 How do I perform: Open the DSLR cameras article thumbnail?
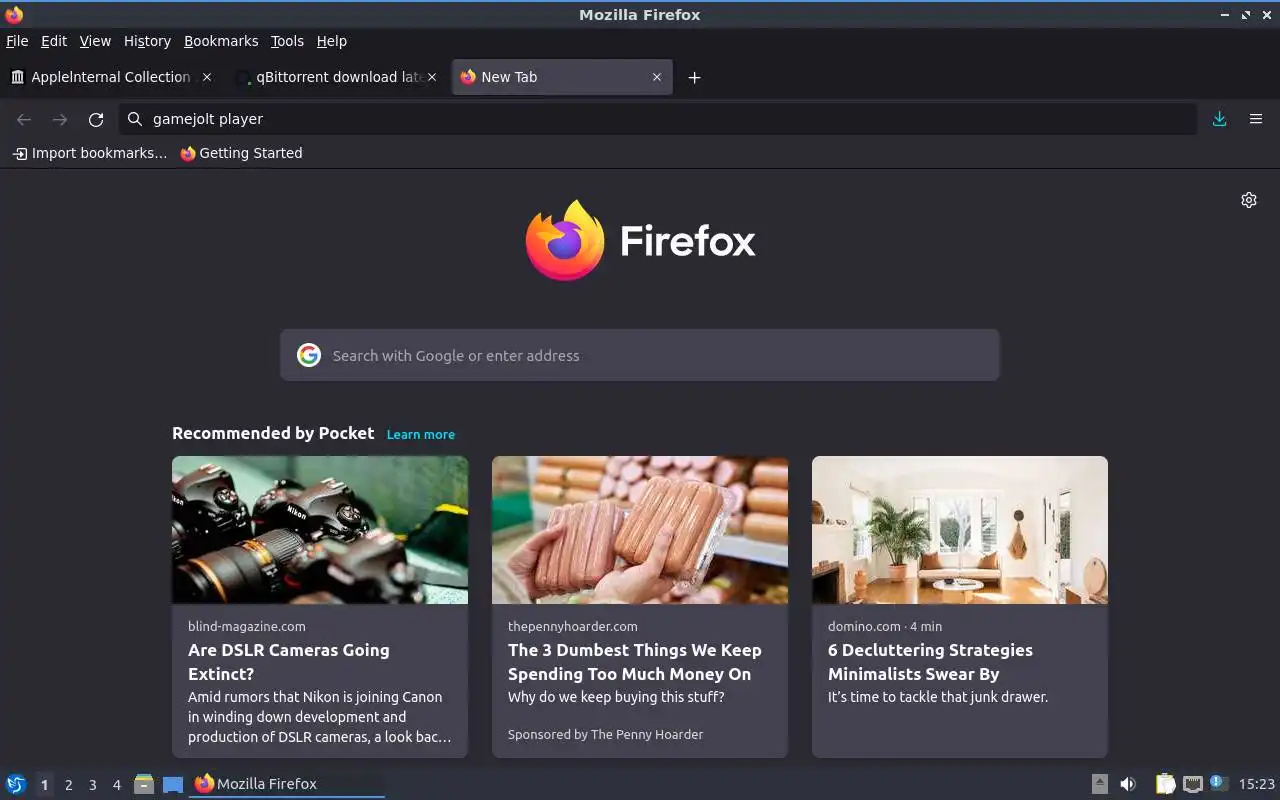coord(320,530)
